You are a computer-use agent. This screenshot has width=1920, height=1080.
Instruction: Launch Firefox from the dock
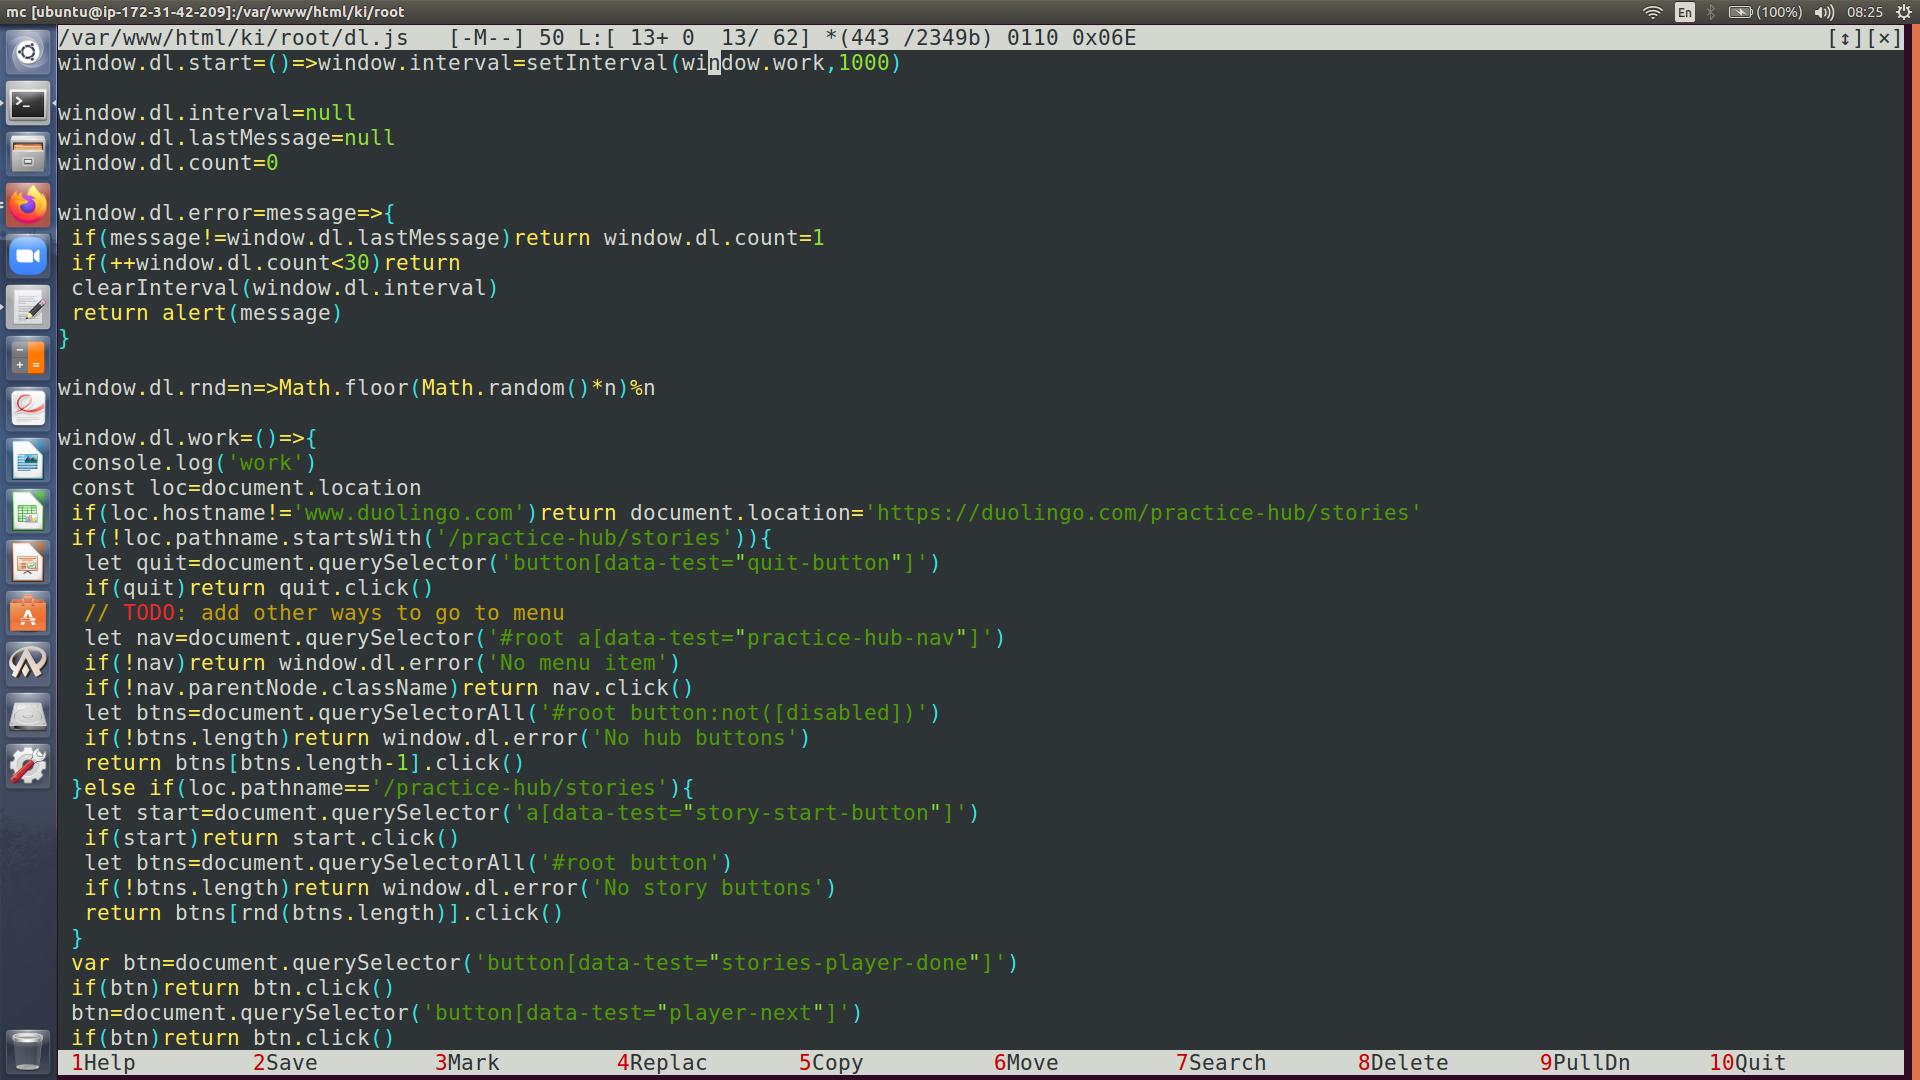coord(28,206)
